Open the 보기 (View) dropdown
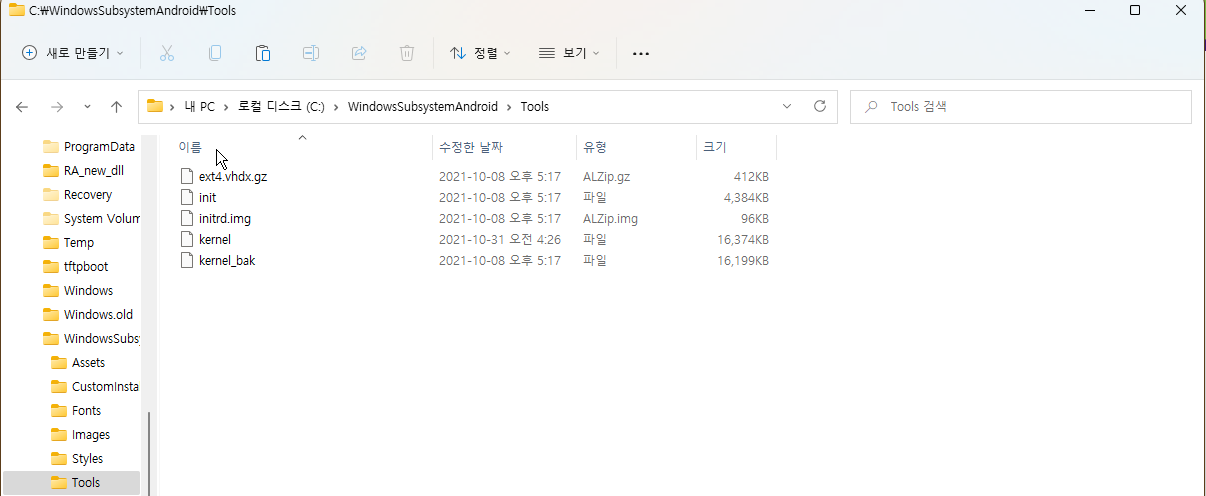Screen dimensions: 1206x496 tap(569, 53)
